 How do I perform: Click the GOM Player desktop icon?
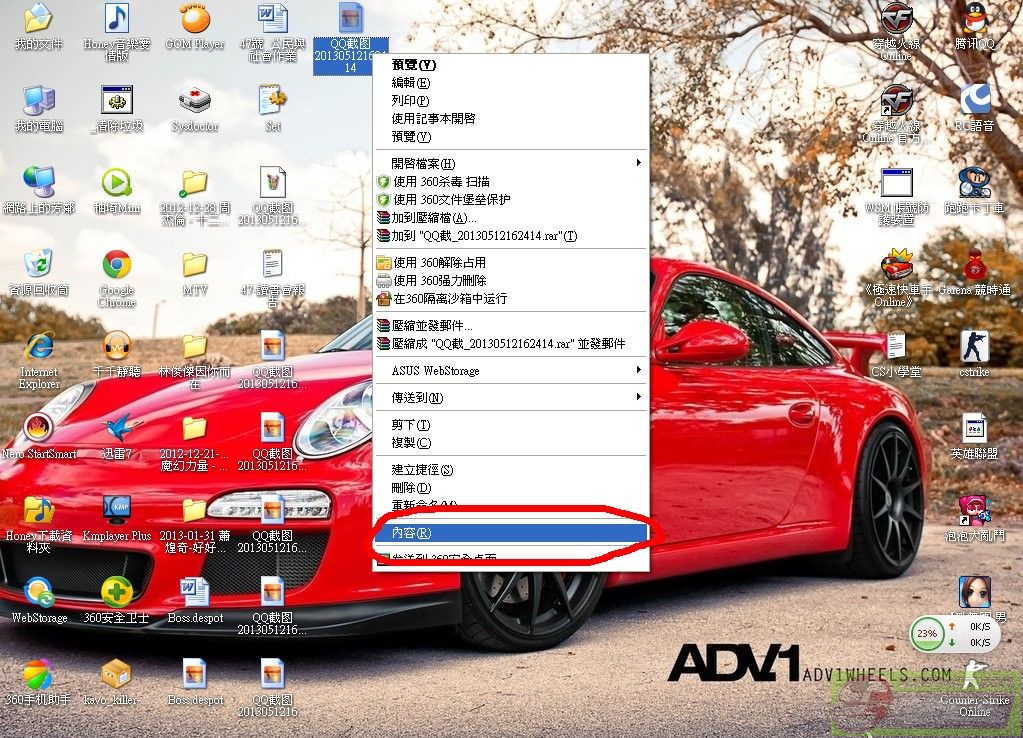point(195,20)
